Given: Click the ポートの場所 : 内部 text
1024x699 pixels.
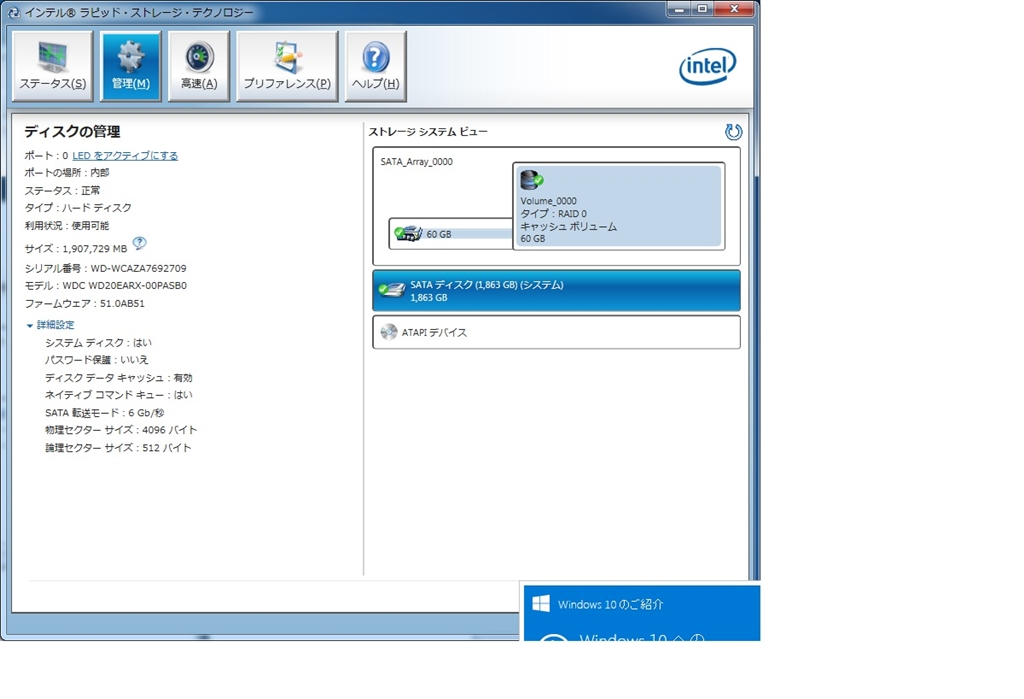Looking at the screenshot, I should 67,172.
